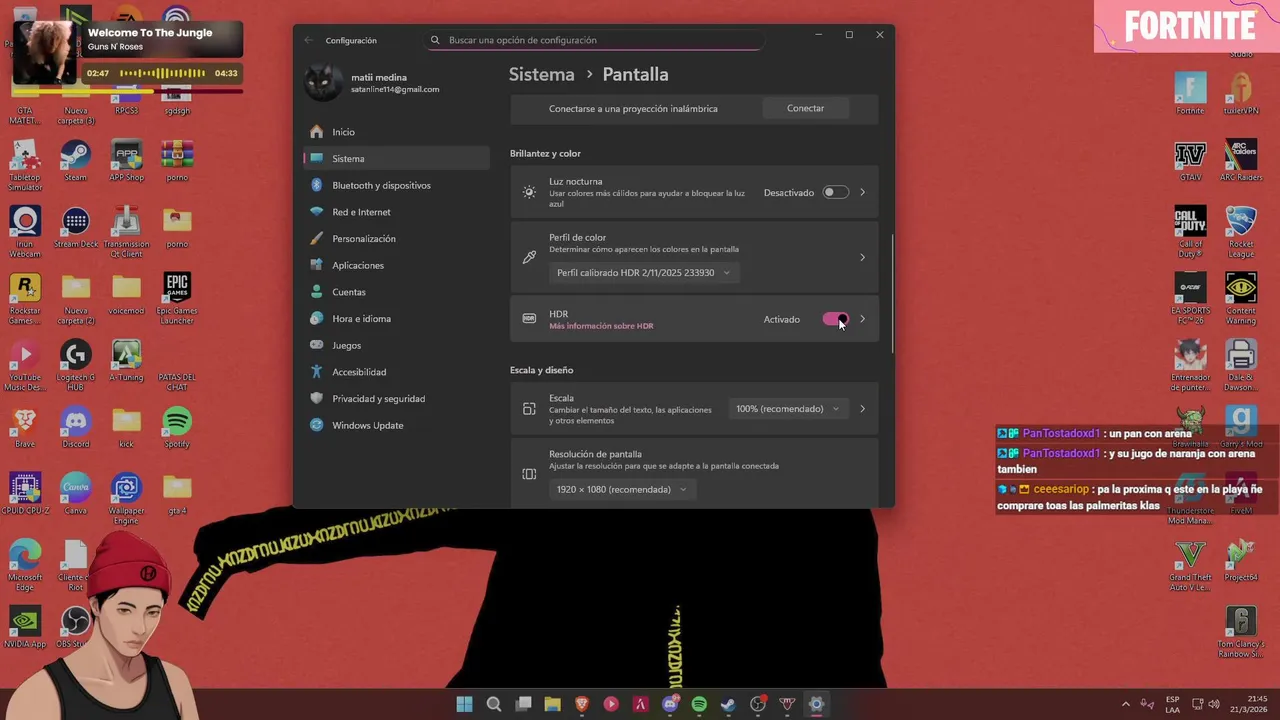Expand Luz nocturna details chevron

point(863,192)
